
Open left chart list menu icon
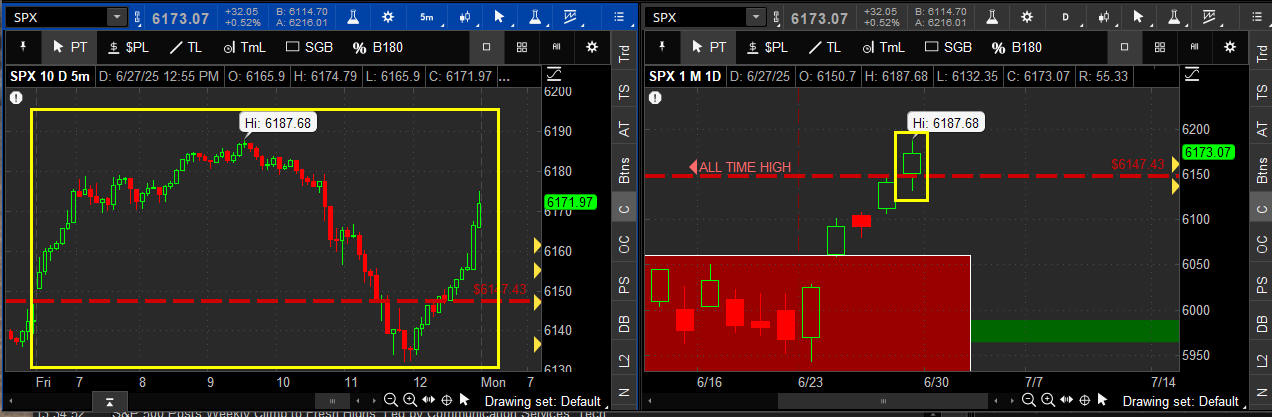coord(621,17)
